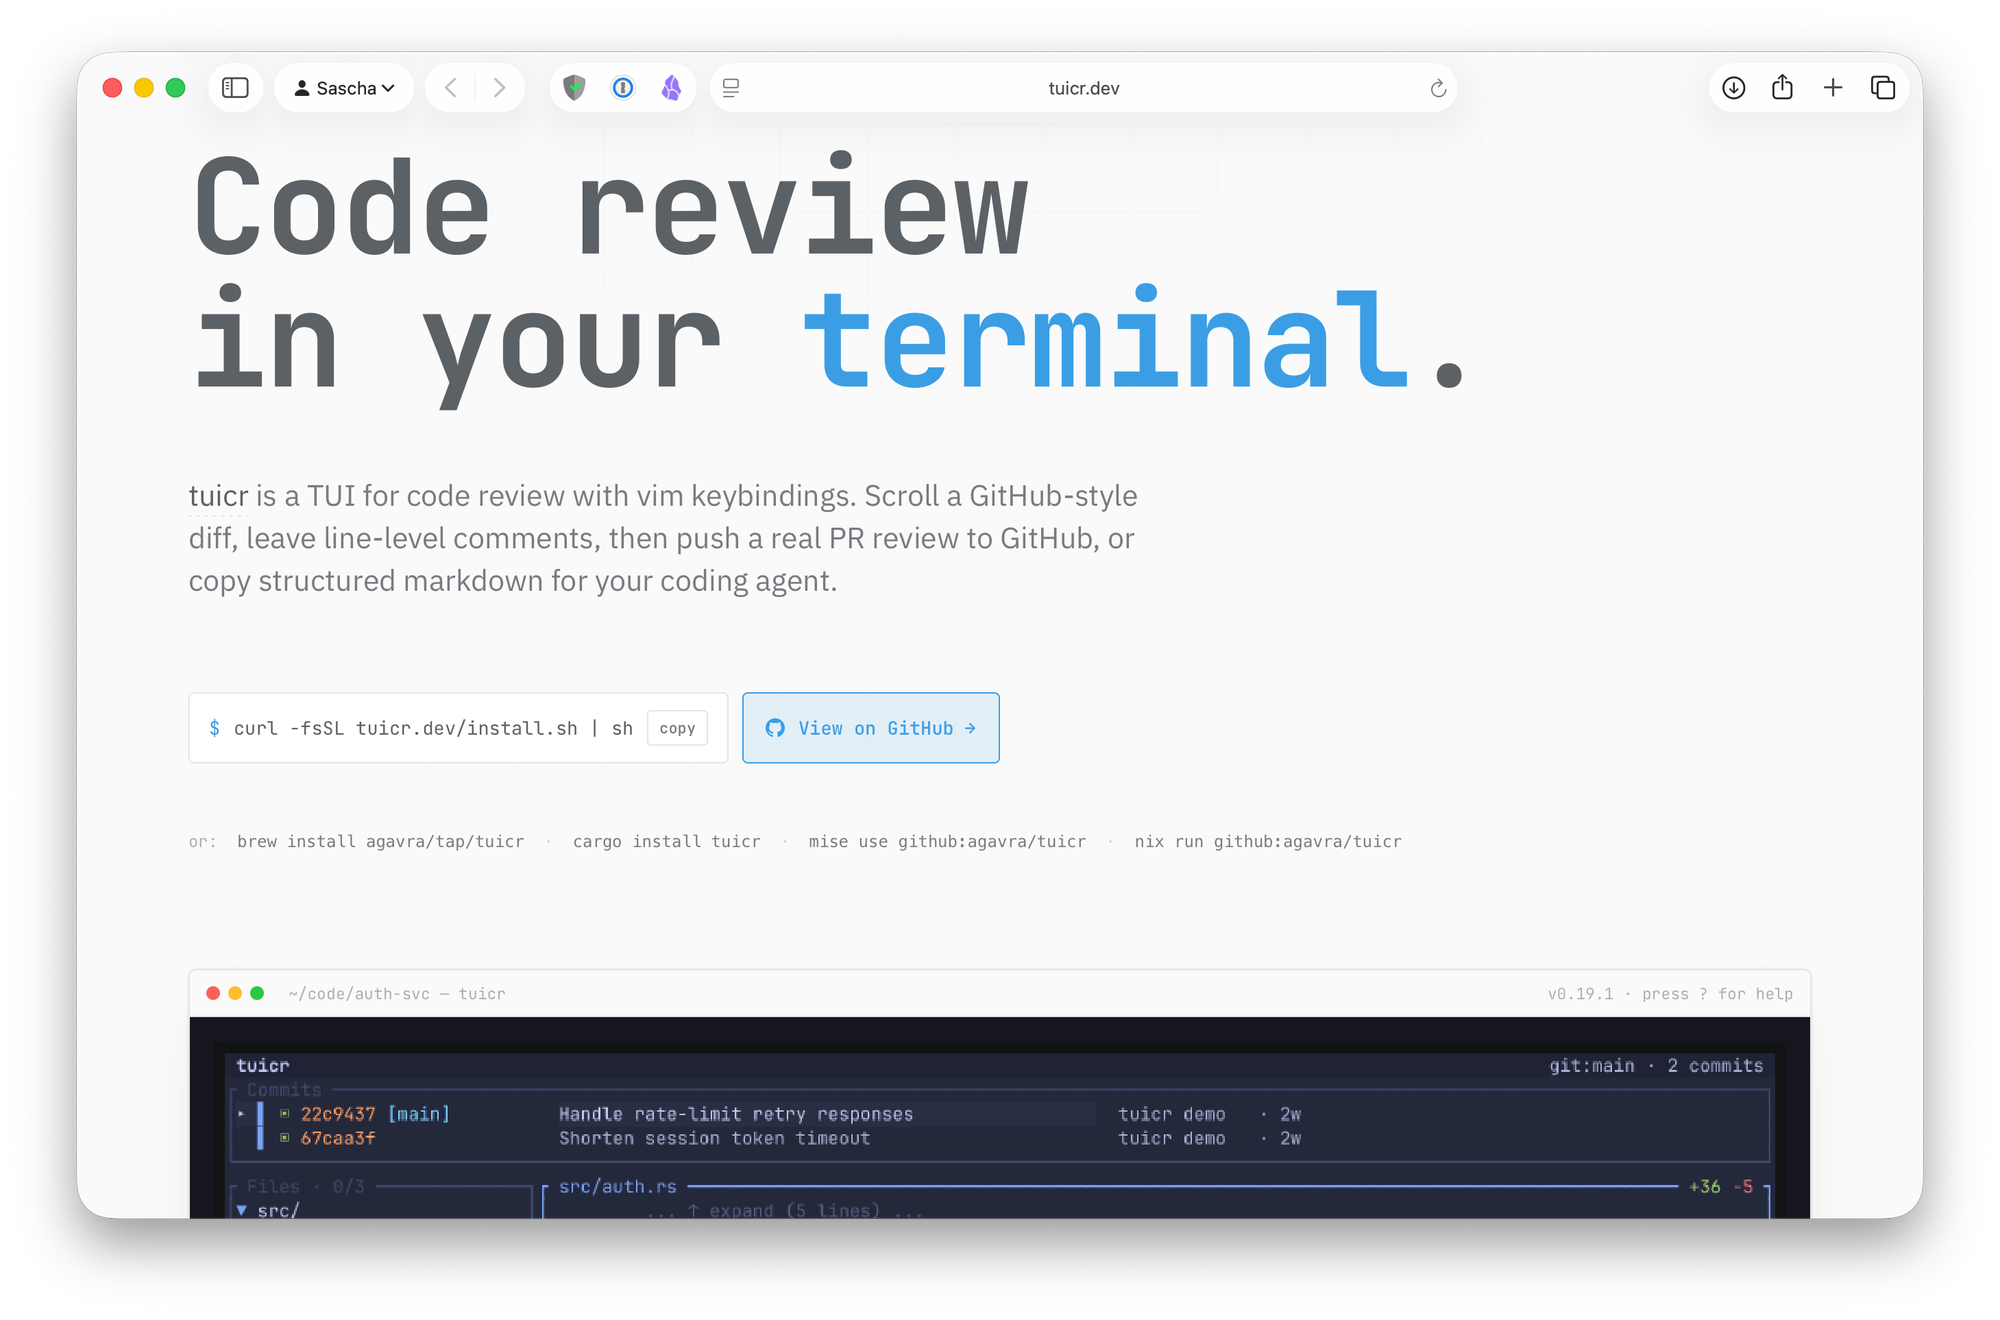Copy the curl install command

click(x=677, y=728)
